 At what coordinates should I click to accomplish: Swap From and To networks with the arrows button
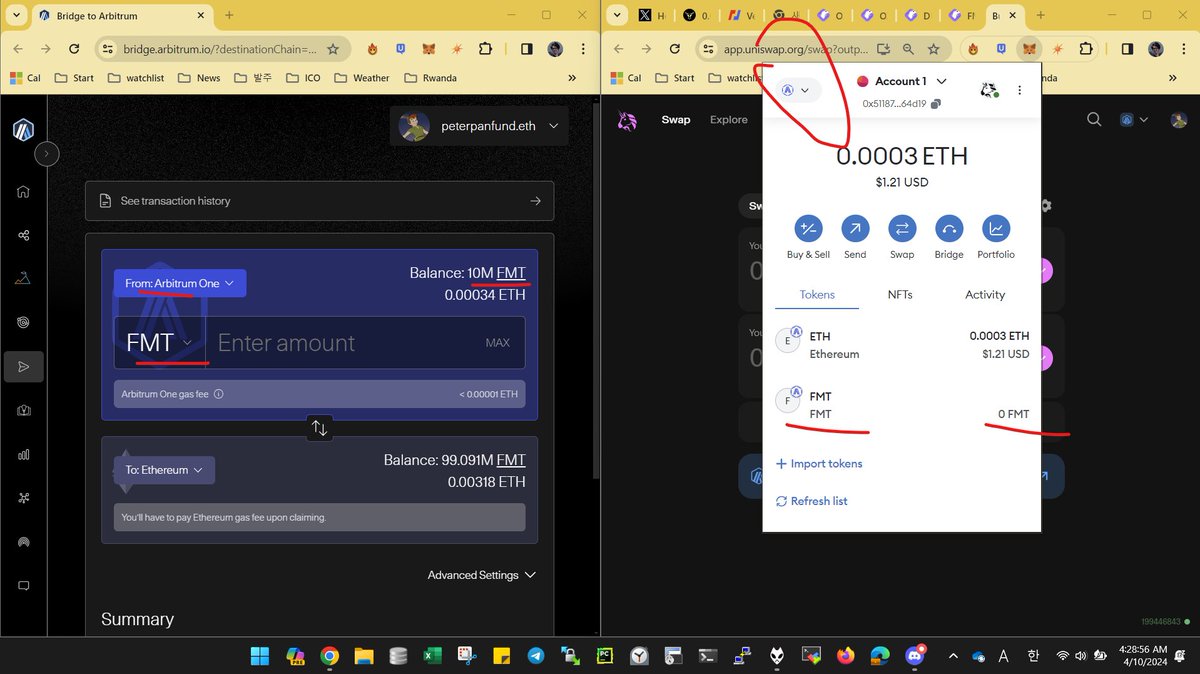point(319,428)
